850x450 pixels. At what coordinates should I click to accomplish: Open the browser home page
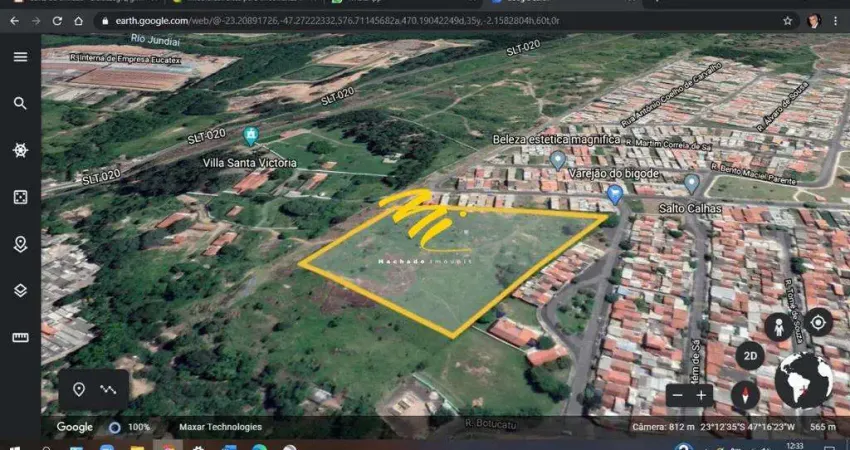[79, 21]
